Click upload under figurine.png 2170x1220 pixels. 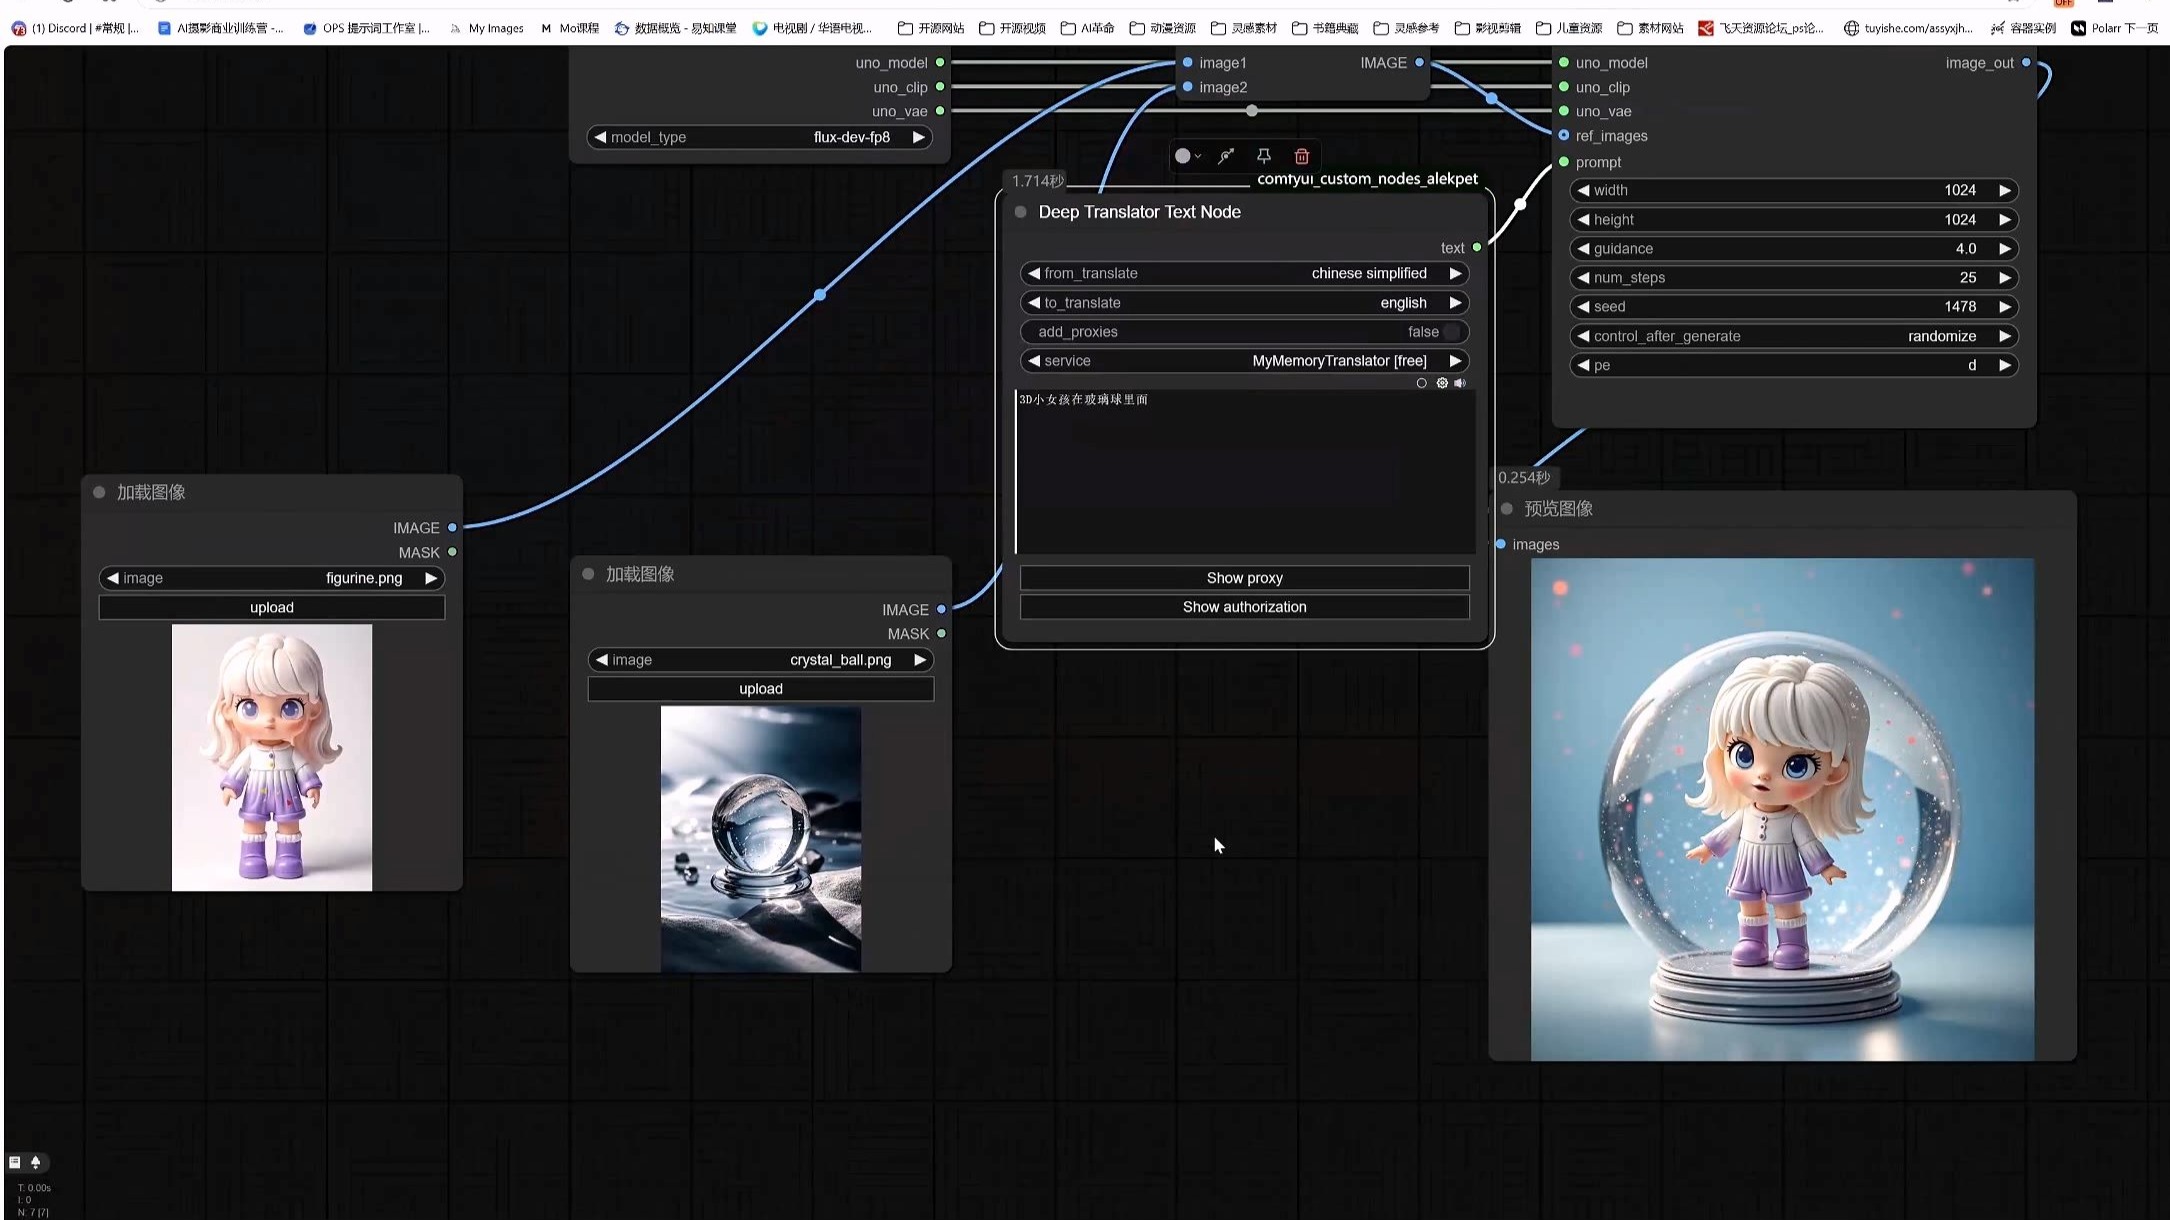[x=271, y=608]
